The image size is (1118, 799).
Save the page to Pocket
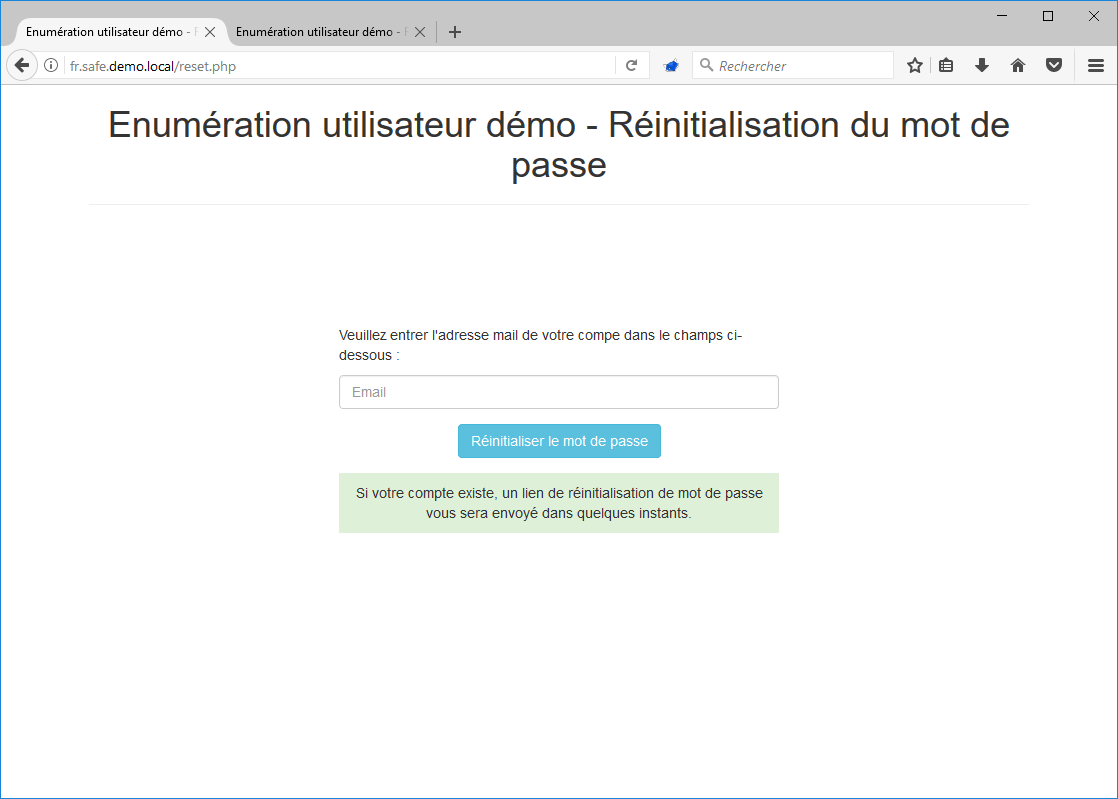1054,64
